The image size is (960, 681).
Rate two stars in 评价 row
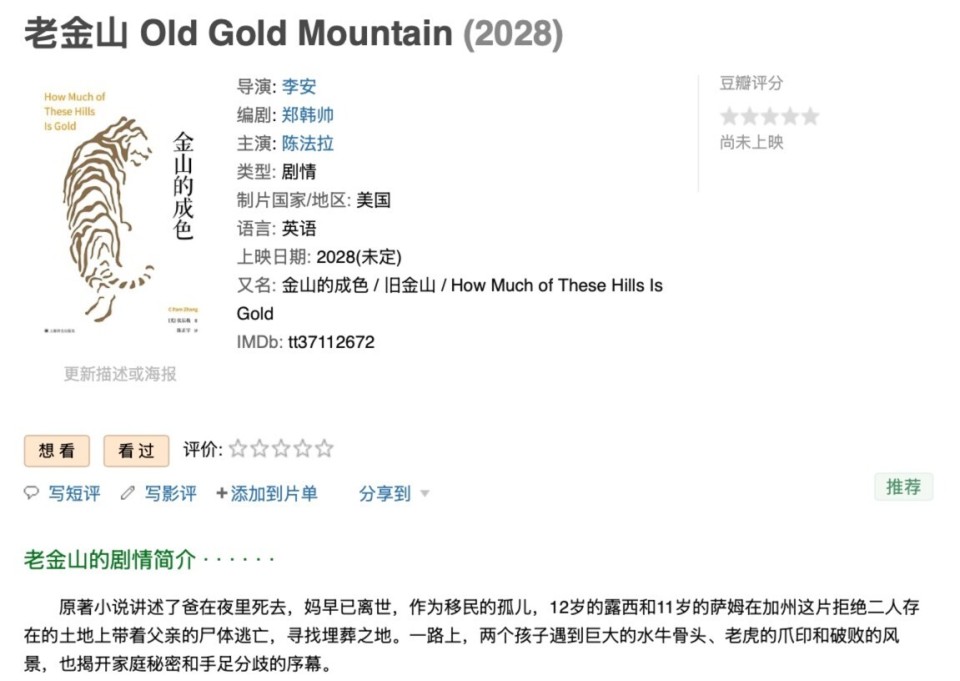259,449
